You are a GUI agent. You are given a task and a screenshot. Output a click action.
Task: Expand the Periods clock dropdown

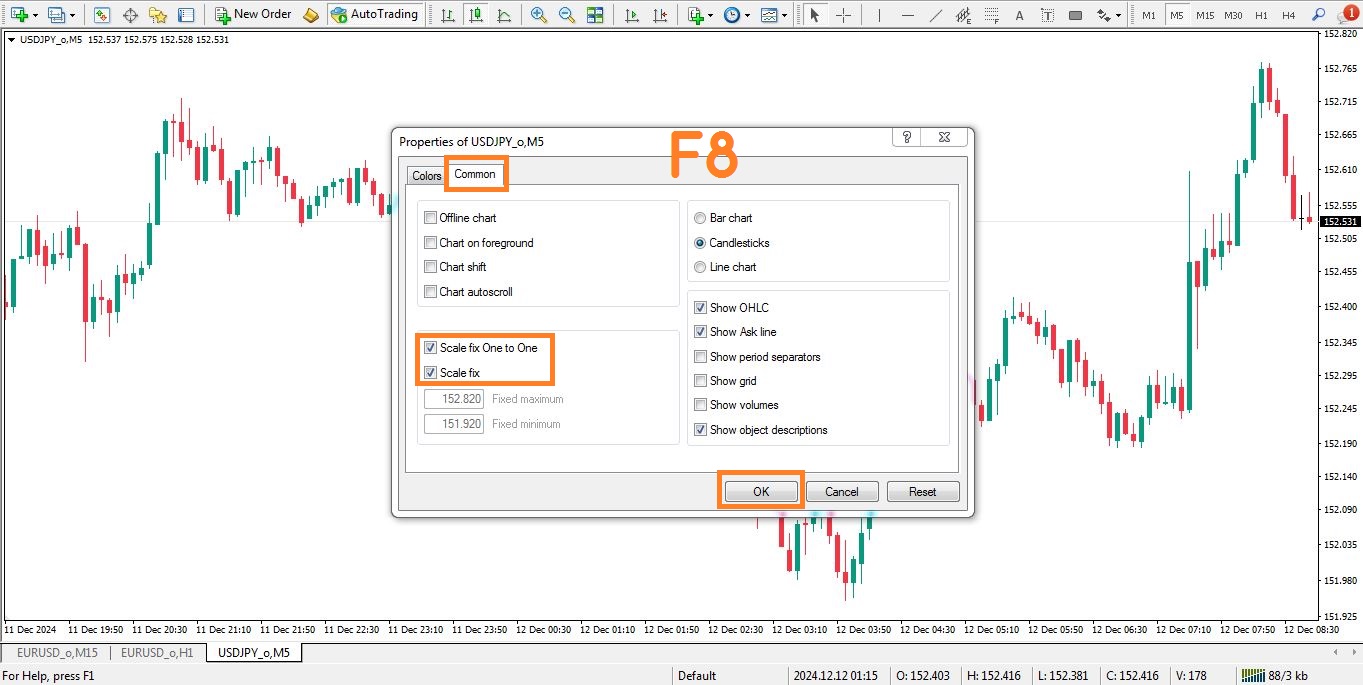click(x=746, y=15)
